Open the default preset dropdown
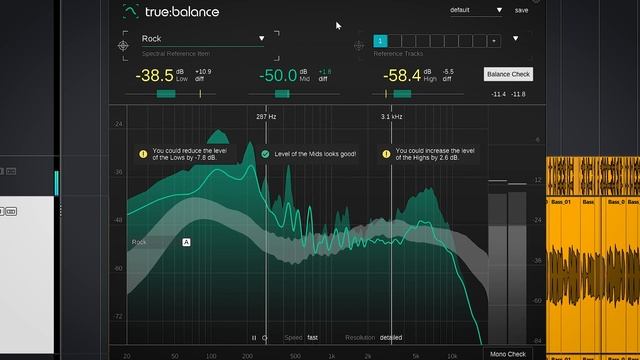The height and width of the screenshot is (360, 640). point(476,10)
